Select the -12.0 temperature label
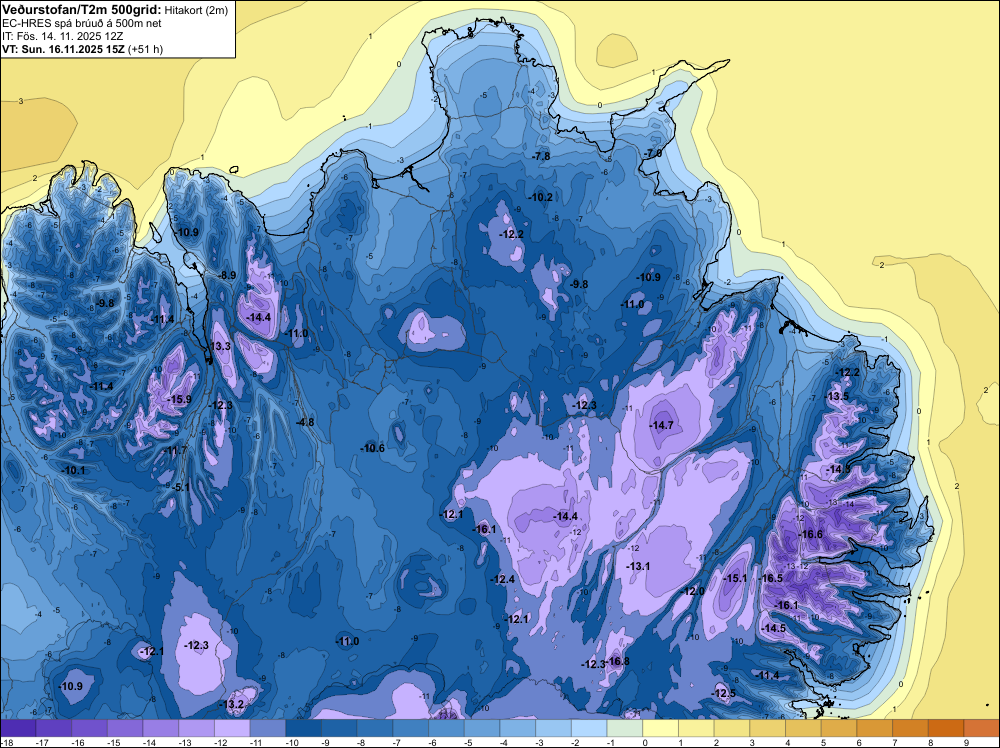 coord(693,591)
